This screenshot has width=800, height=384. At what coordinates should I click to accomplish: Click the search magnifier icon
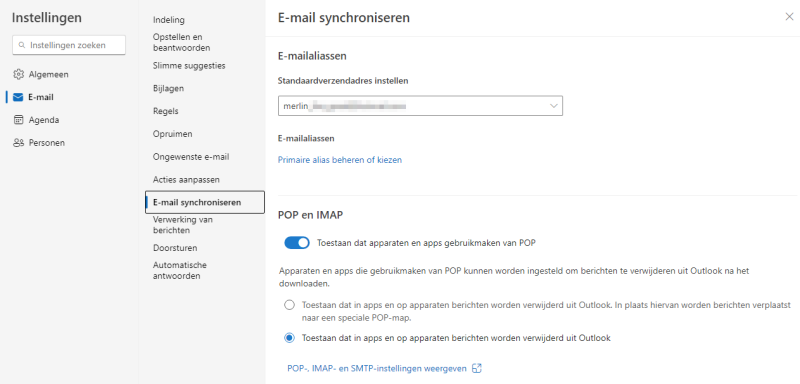(x=22, y=45)
